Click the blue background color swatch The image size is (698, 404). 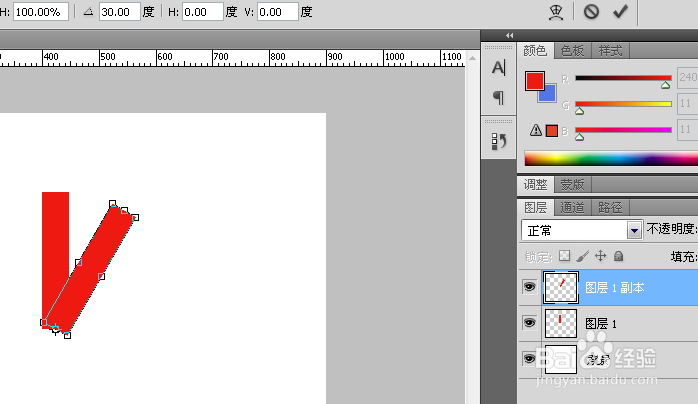[549, 94]
